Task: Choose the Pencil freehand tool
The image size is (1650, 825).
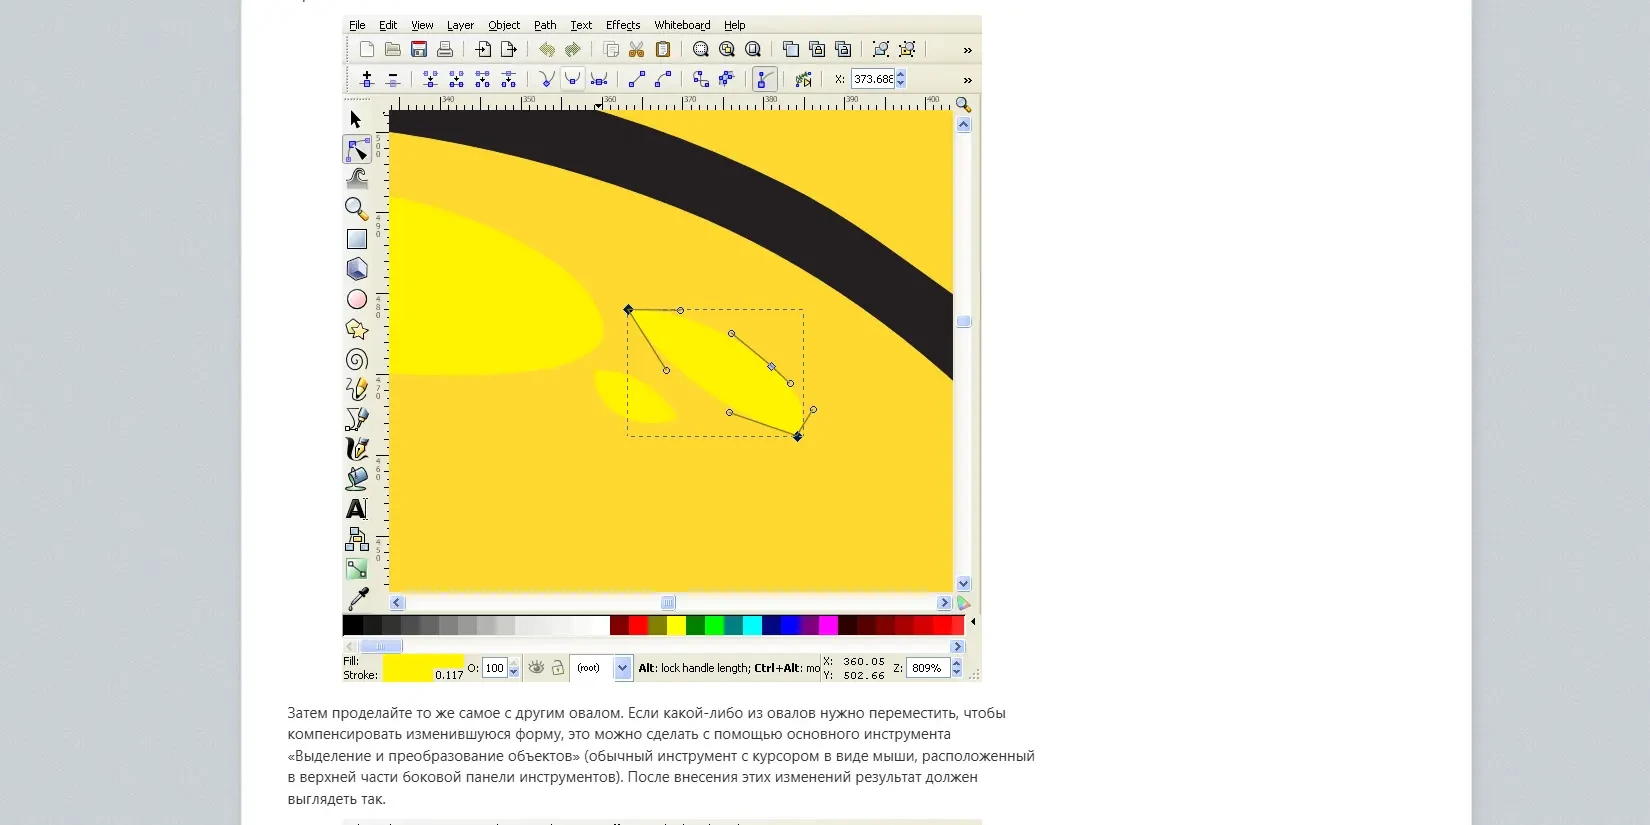Action: pyautogui.click(x=357, y=389)
